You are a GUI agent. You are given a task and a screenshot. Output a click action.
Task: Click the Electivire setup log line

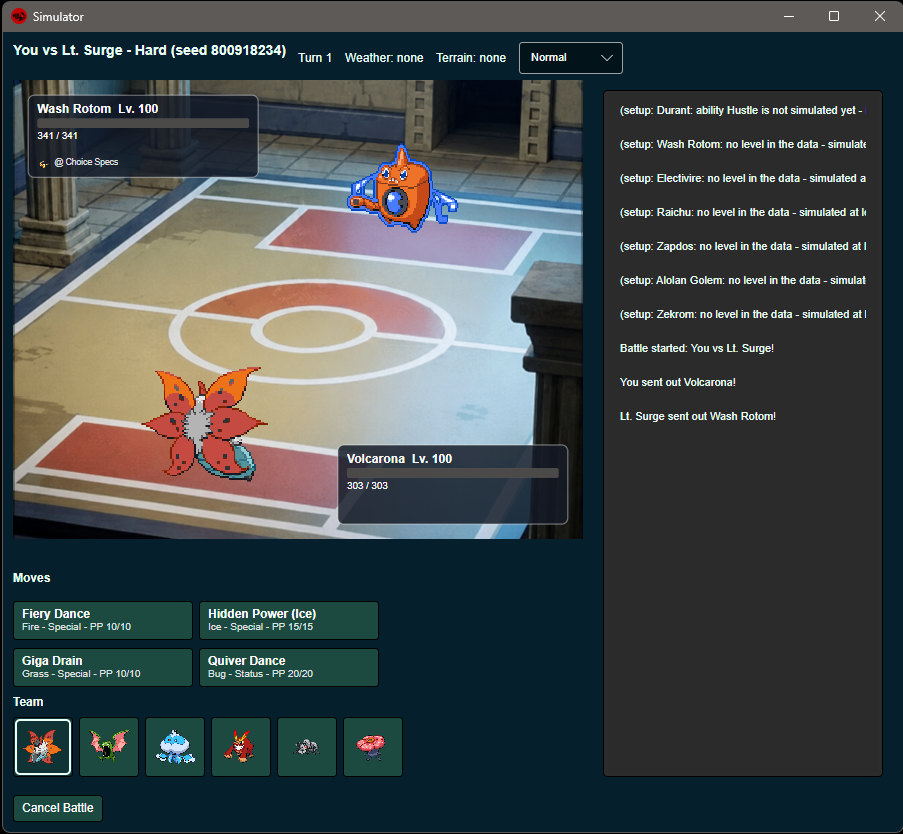tap(743, 178)
